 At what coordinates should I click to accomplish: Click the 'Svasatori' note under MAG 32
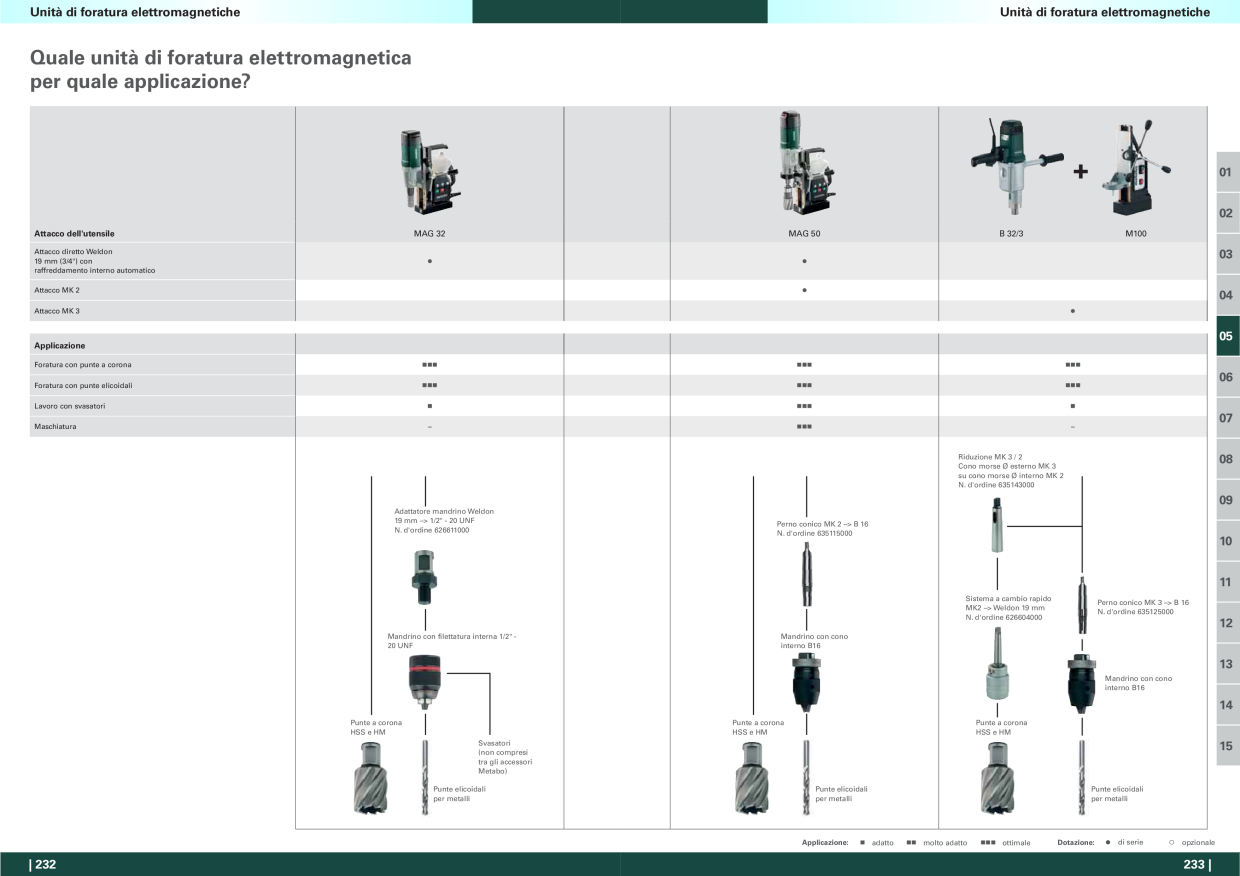pyautogui.click(x=505, y=757)
